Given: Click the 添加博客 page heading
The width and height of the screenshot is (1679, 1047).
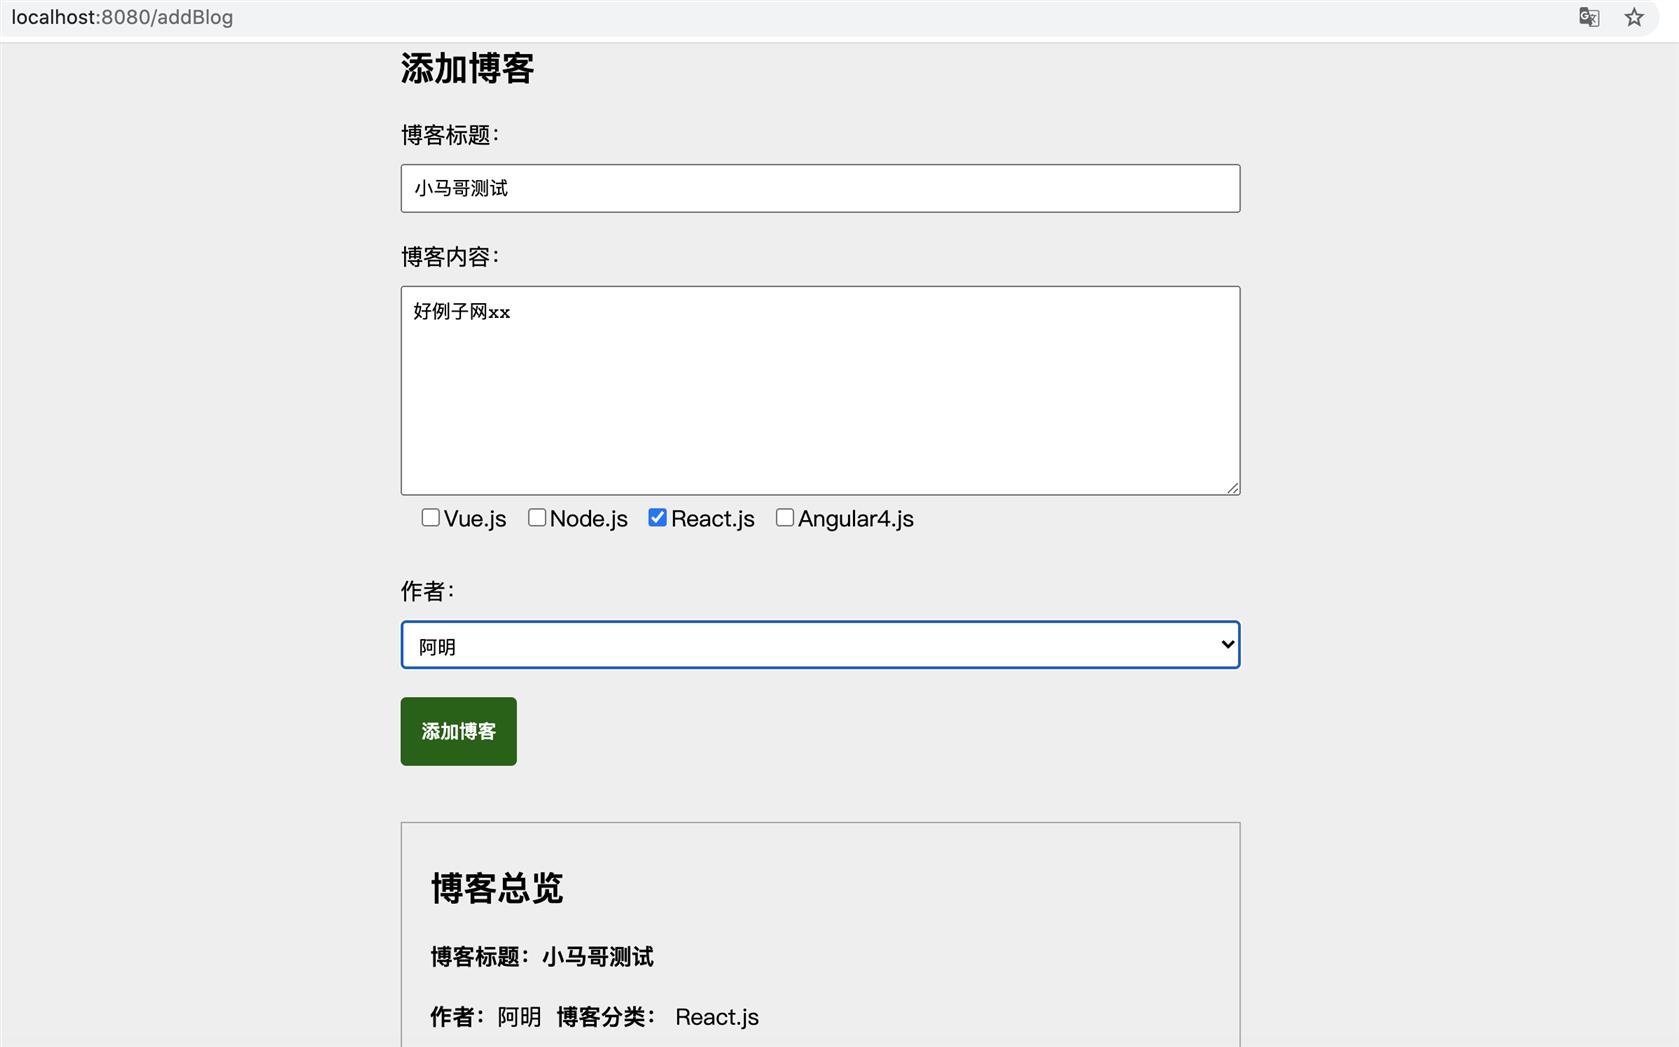Looking at the screenshot, I should (467, 68).
